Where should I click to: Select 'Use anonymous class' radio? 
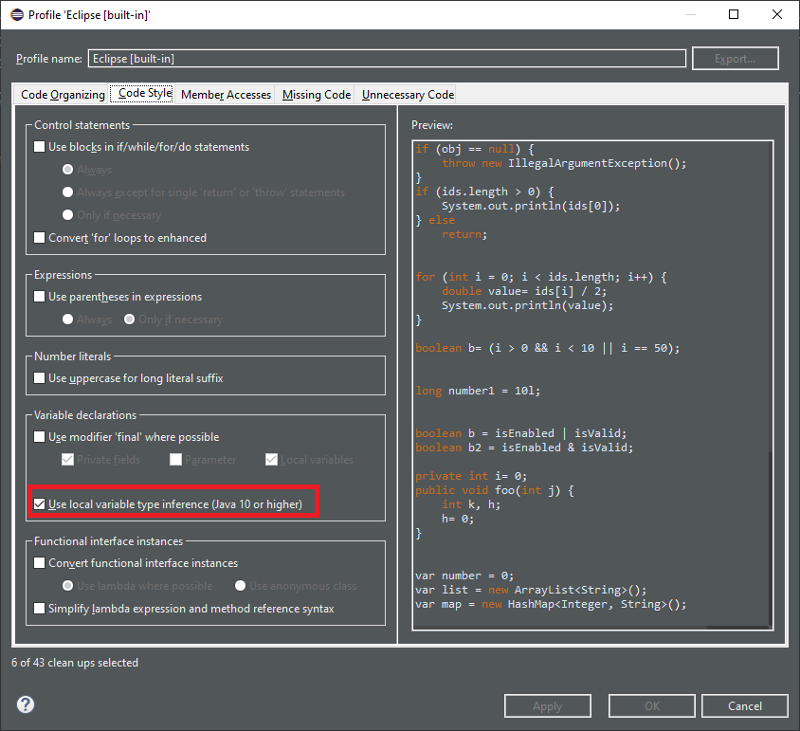pos(240,586)
